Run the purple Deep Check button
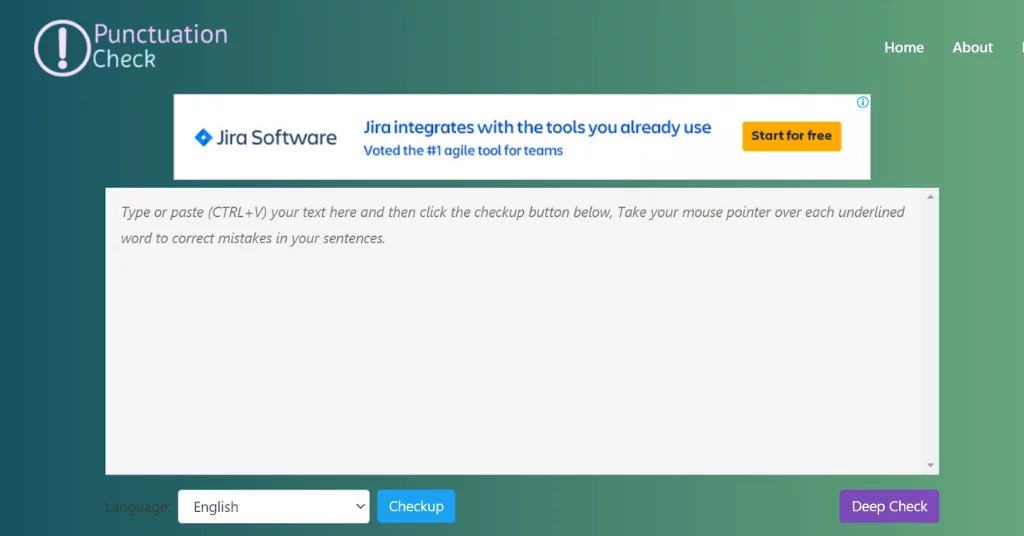The image size is (1024, 536). (x=889, y=506)
